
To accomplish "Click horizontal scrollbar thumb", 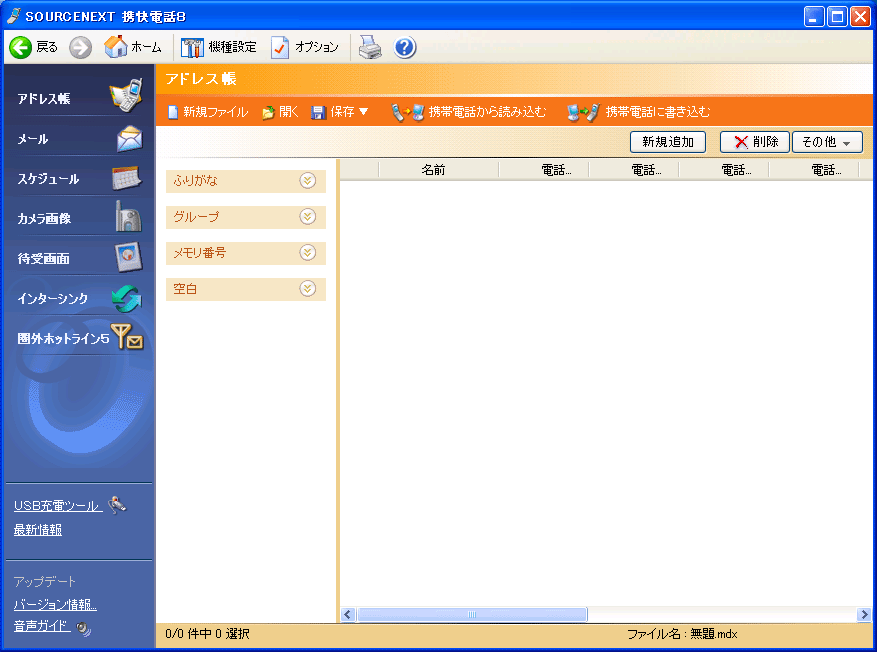I will click(x=472, y=615).
